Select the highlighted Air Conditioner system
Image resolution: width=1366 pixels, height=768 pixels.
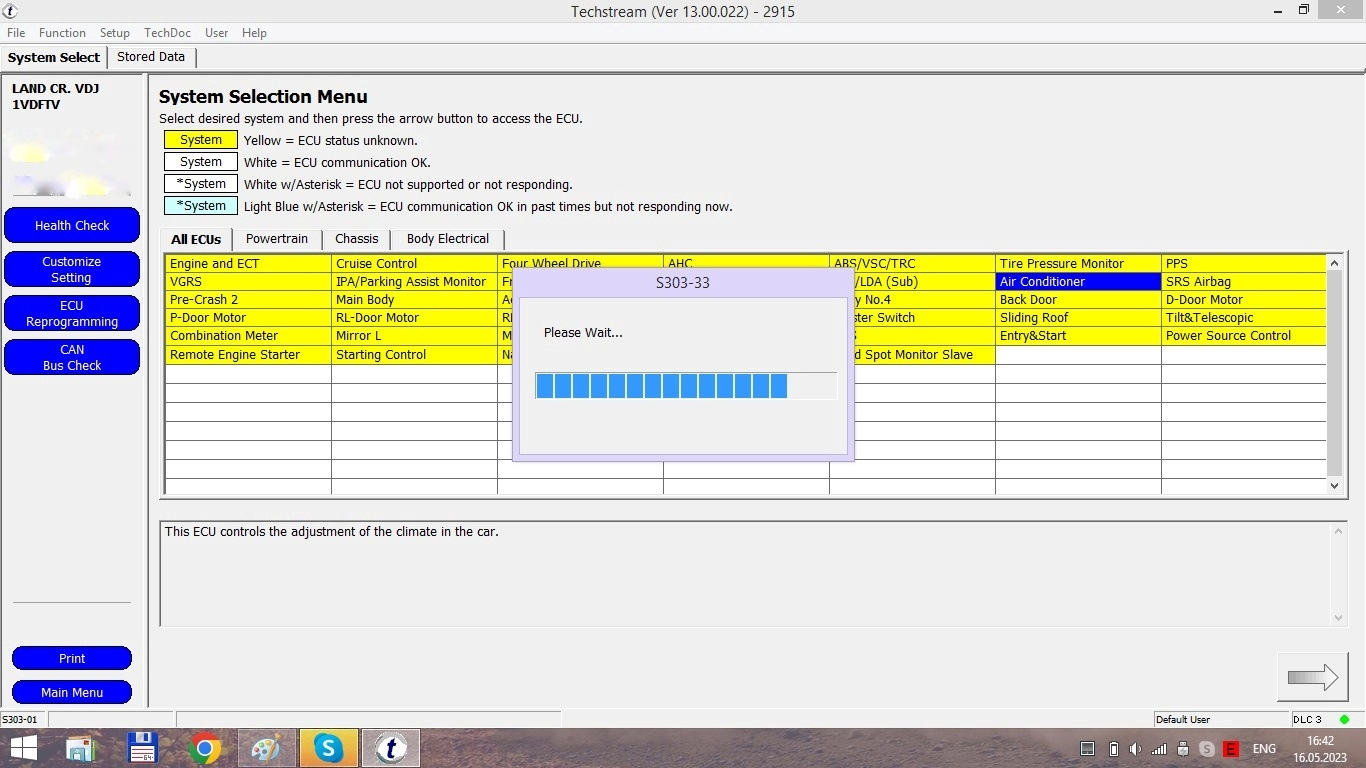(x=1078, y=282)
